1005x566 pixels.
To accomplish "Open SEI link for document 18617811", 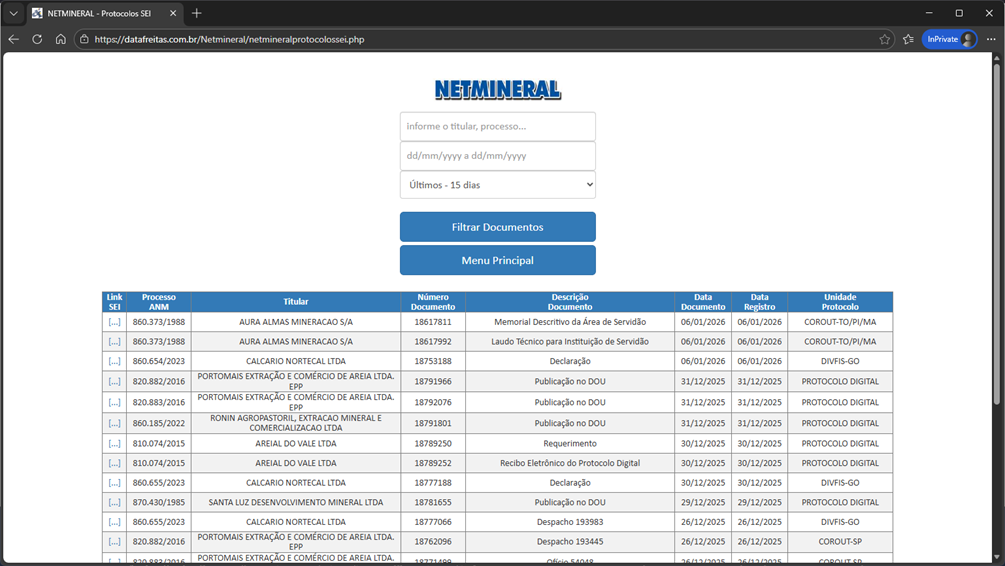I will tap(114, 322).
